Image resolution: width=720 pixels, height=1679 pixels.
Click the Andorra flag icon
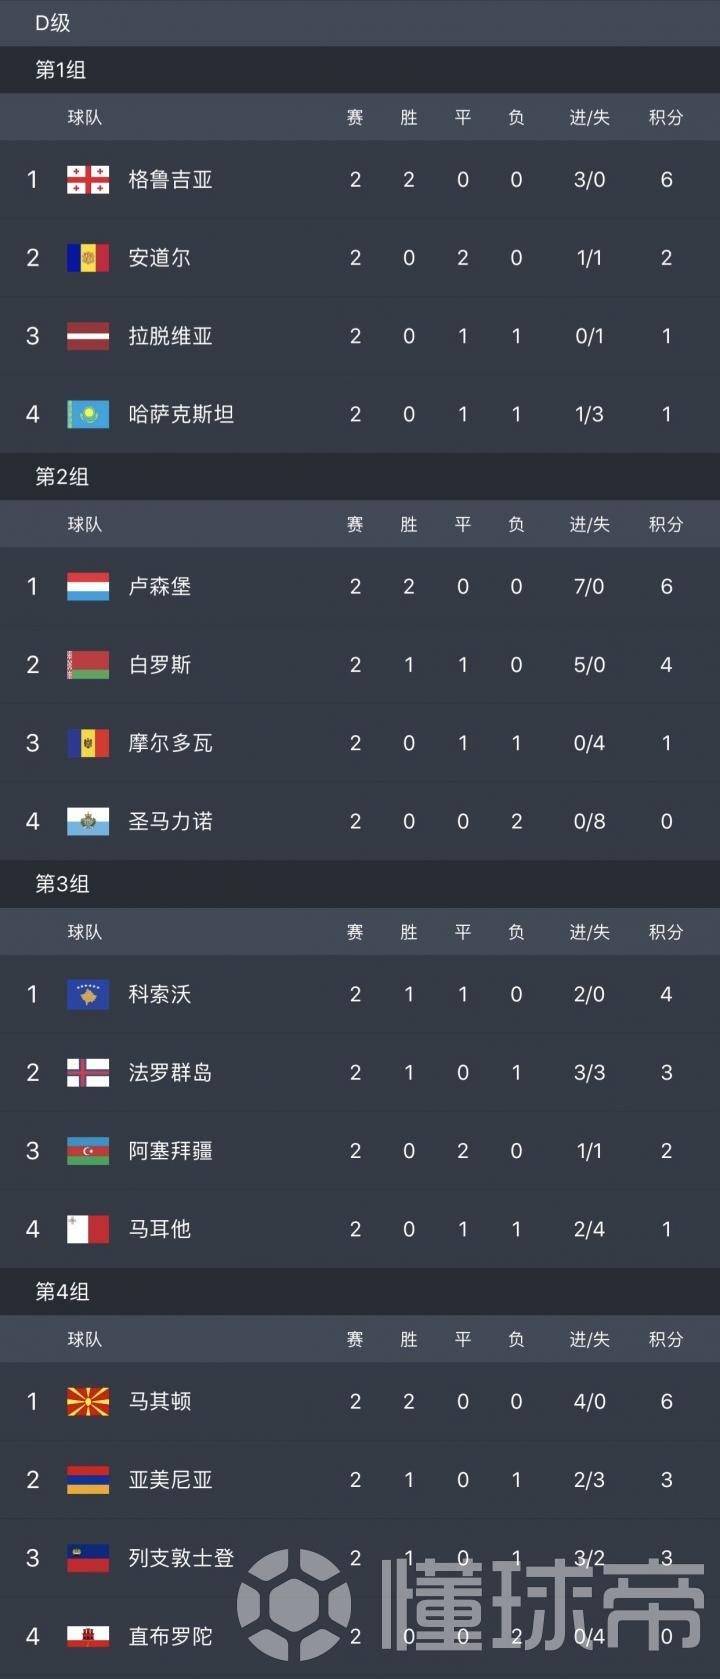tap(88, 258)
